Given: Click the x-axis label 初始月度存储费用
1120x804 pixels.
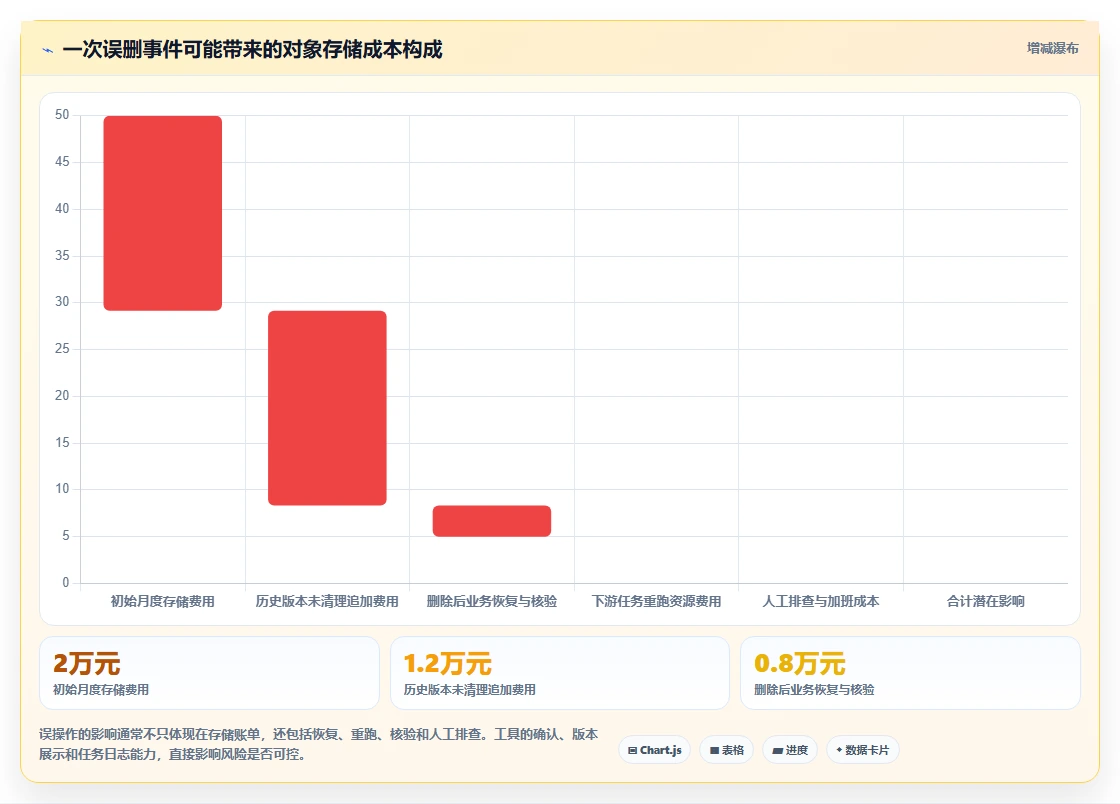Looking at the screenshot, I should click(x=163, y=601).
